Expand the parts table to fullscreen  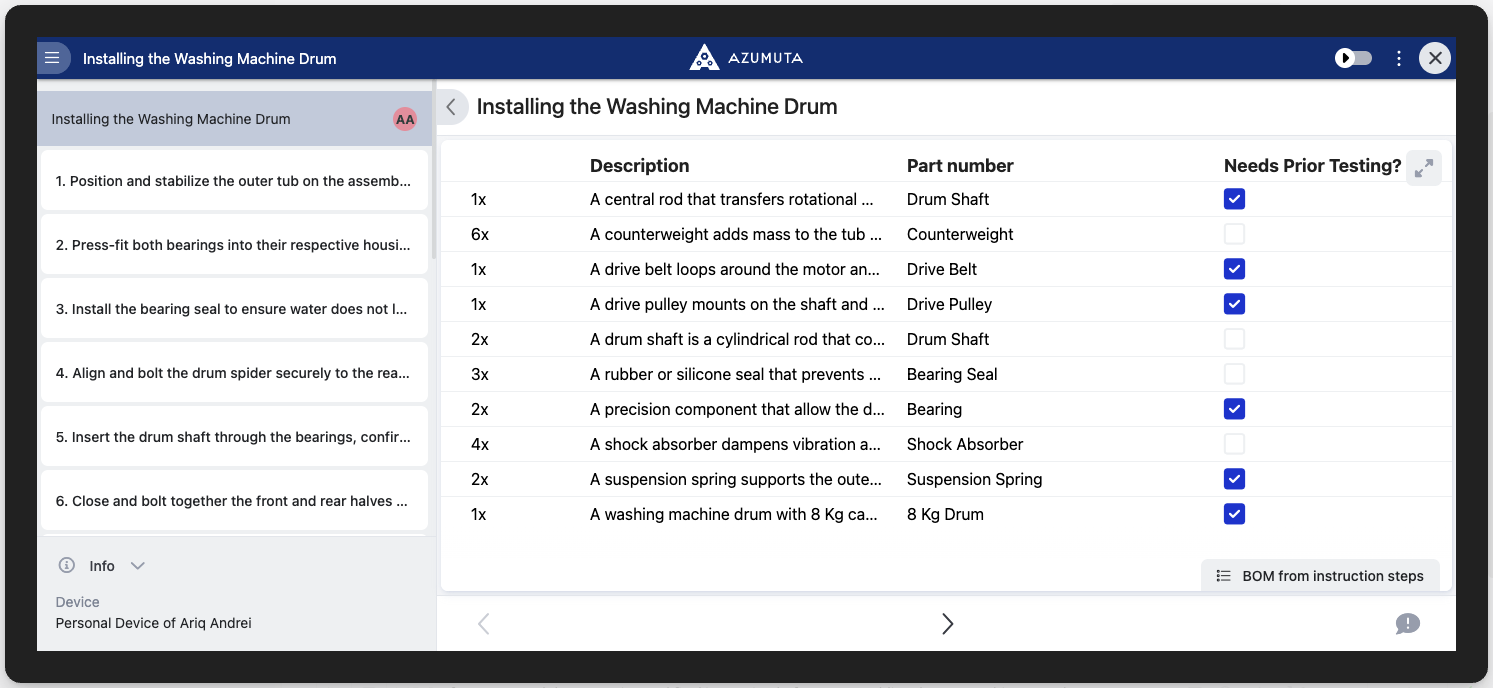pyautogui.click(x=1424, y=168)
